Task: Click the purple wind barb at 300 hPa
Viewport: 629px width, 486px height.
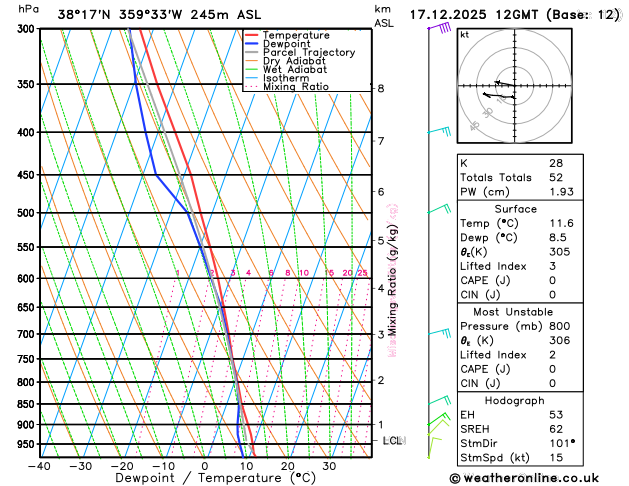Action: (x=440, y=28)
